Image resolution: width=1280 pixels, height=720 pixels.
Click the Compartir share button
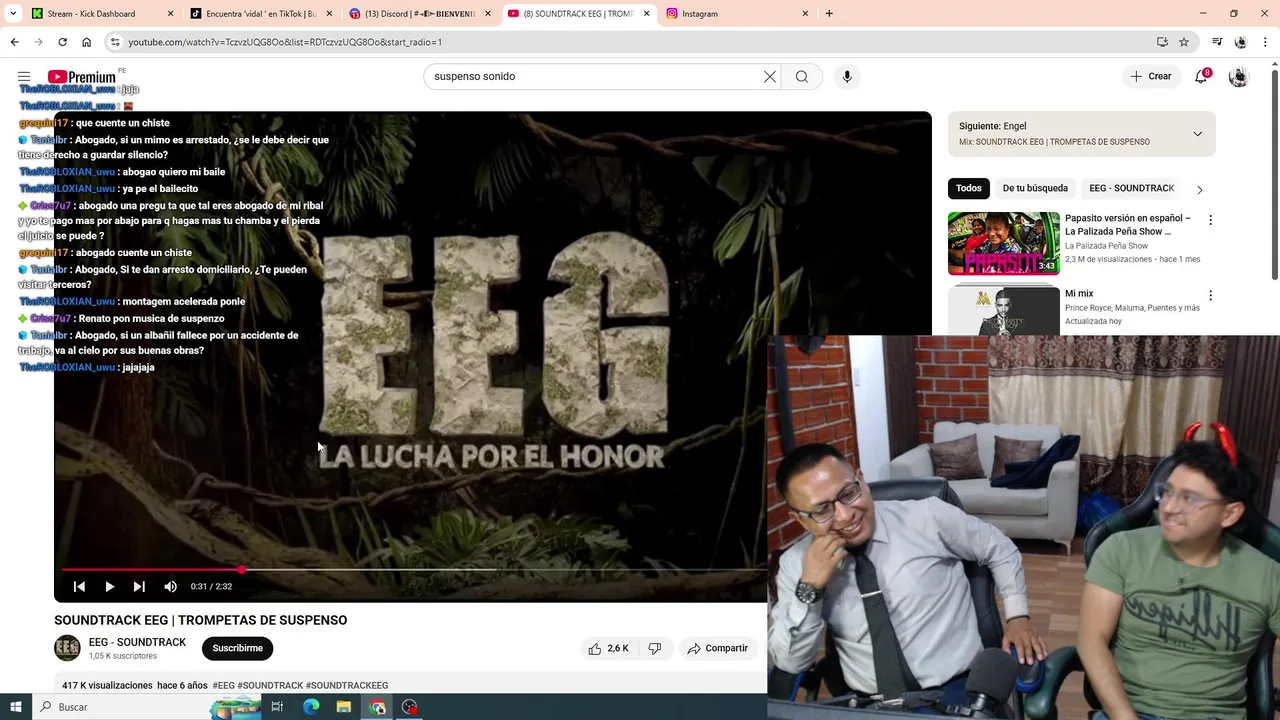click(x=718, y=648)
